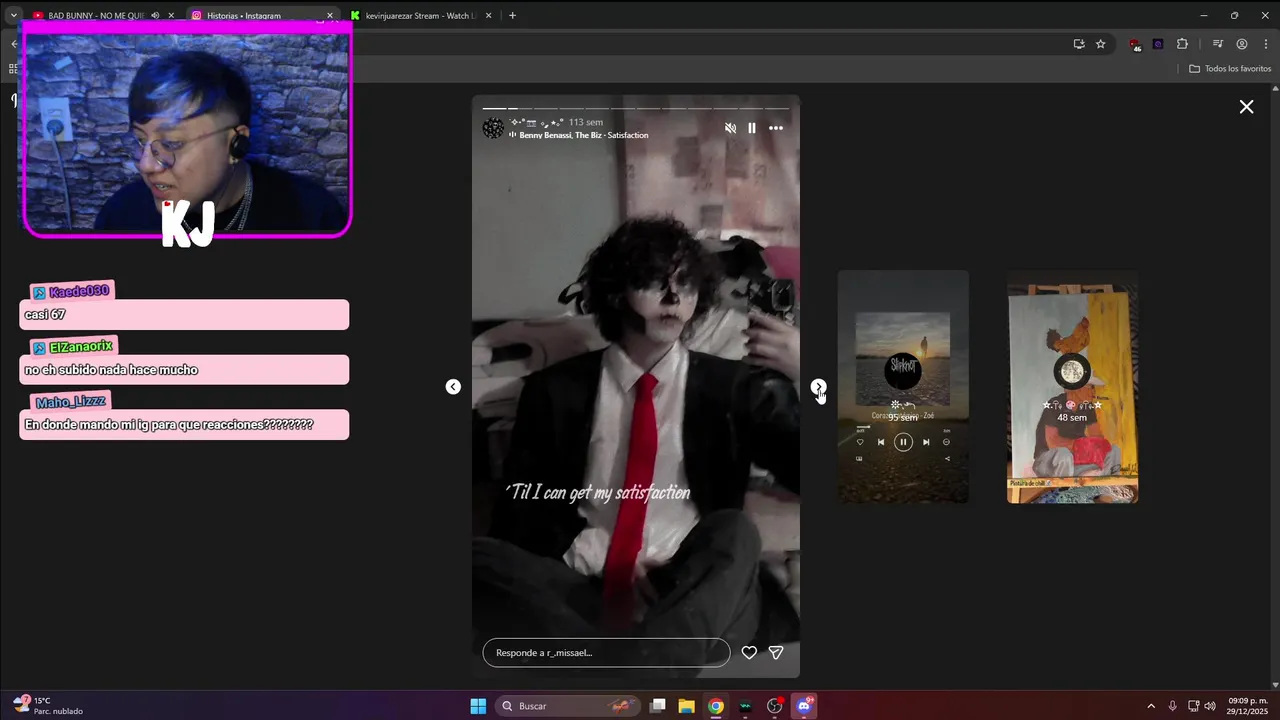Viewport: 1280px width, 720px height.
Task: Click the 'Responde a r_missael...' reply field
Action: [x=606, y=652]
